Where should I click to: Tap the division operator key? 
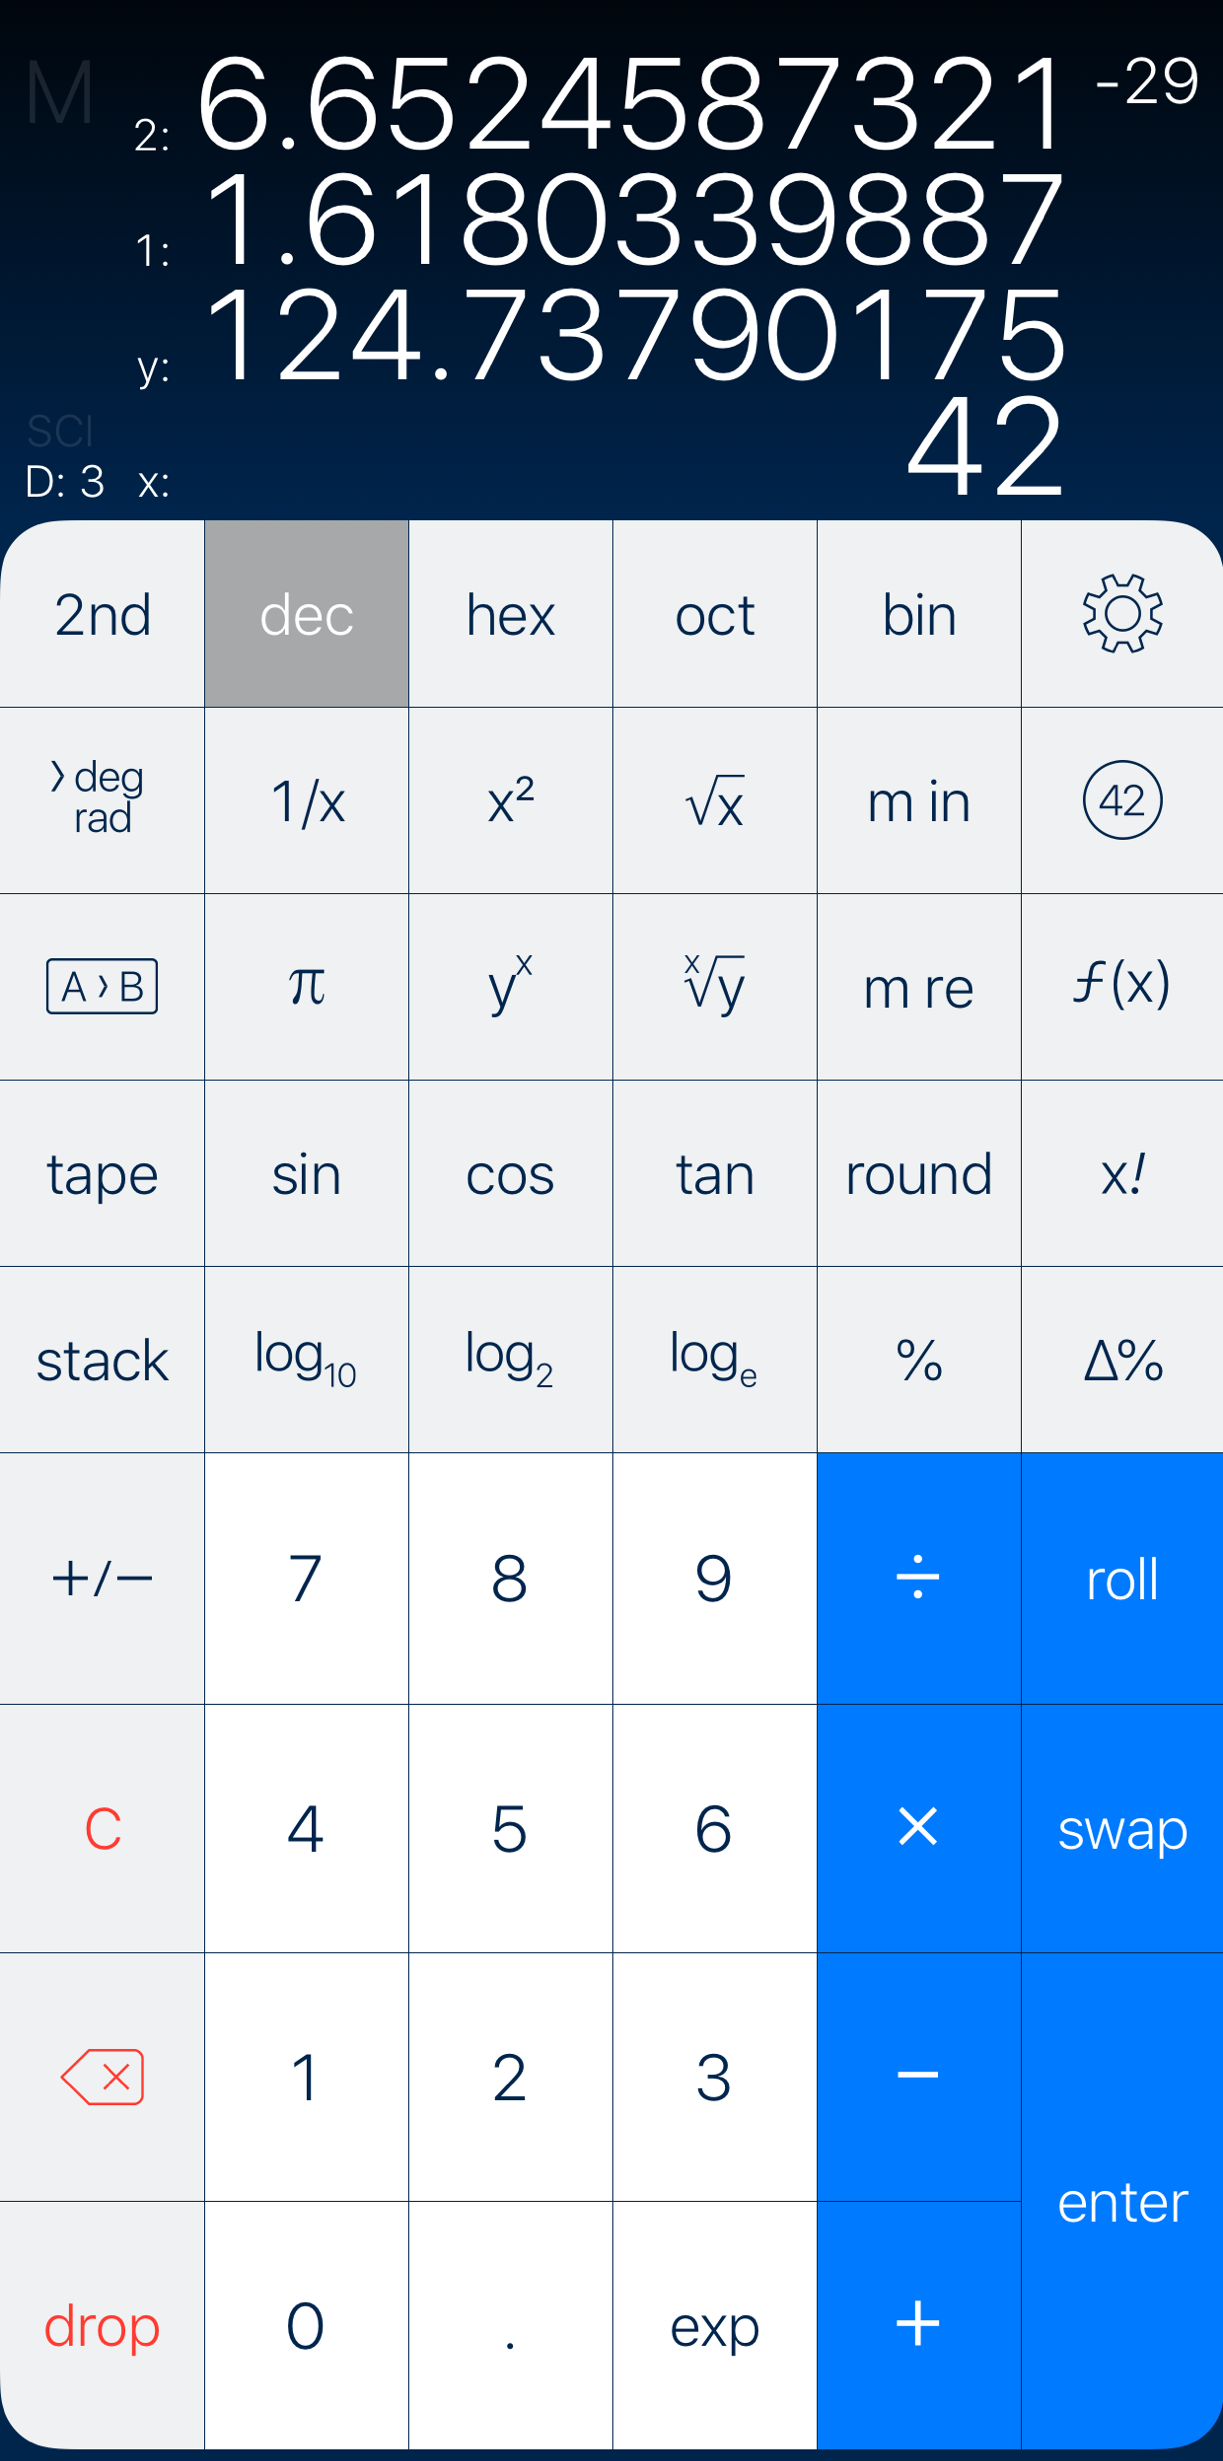[918, 1578]
